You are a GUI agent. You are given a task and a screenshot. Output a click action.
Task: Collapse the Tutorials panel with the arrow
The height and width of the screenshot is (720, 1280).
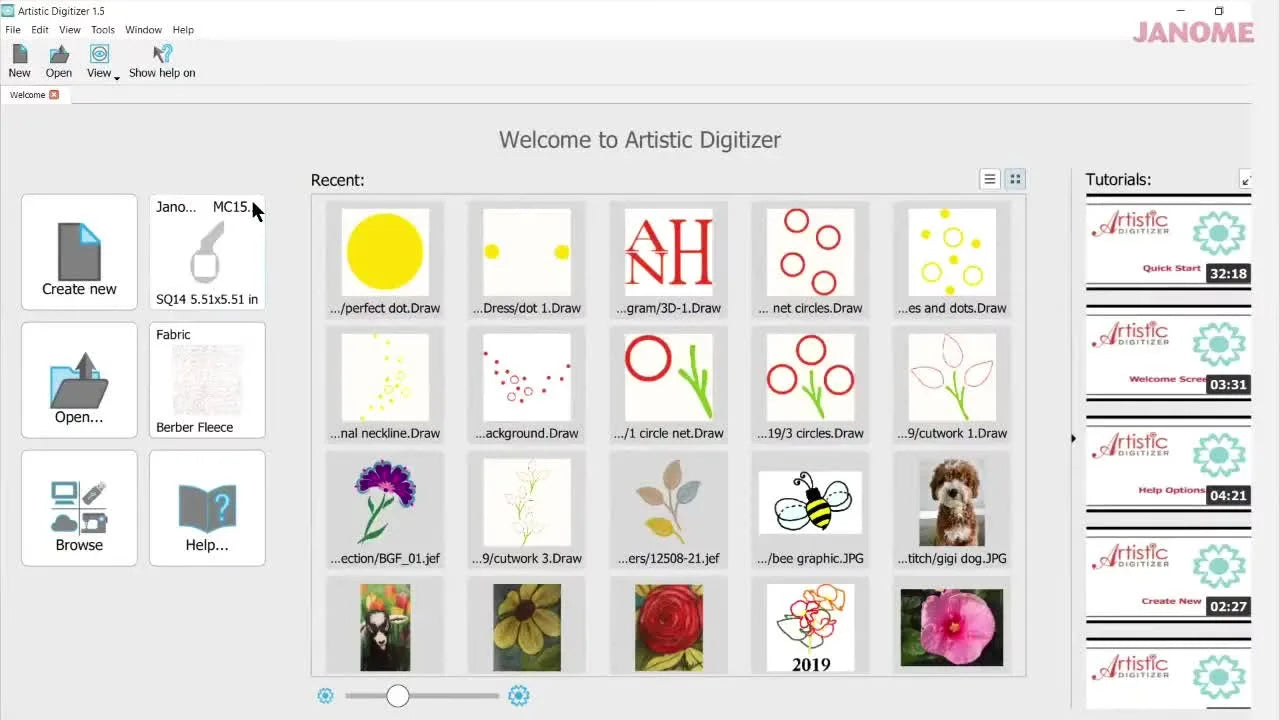[1246, 180]
